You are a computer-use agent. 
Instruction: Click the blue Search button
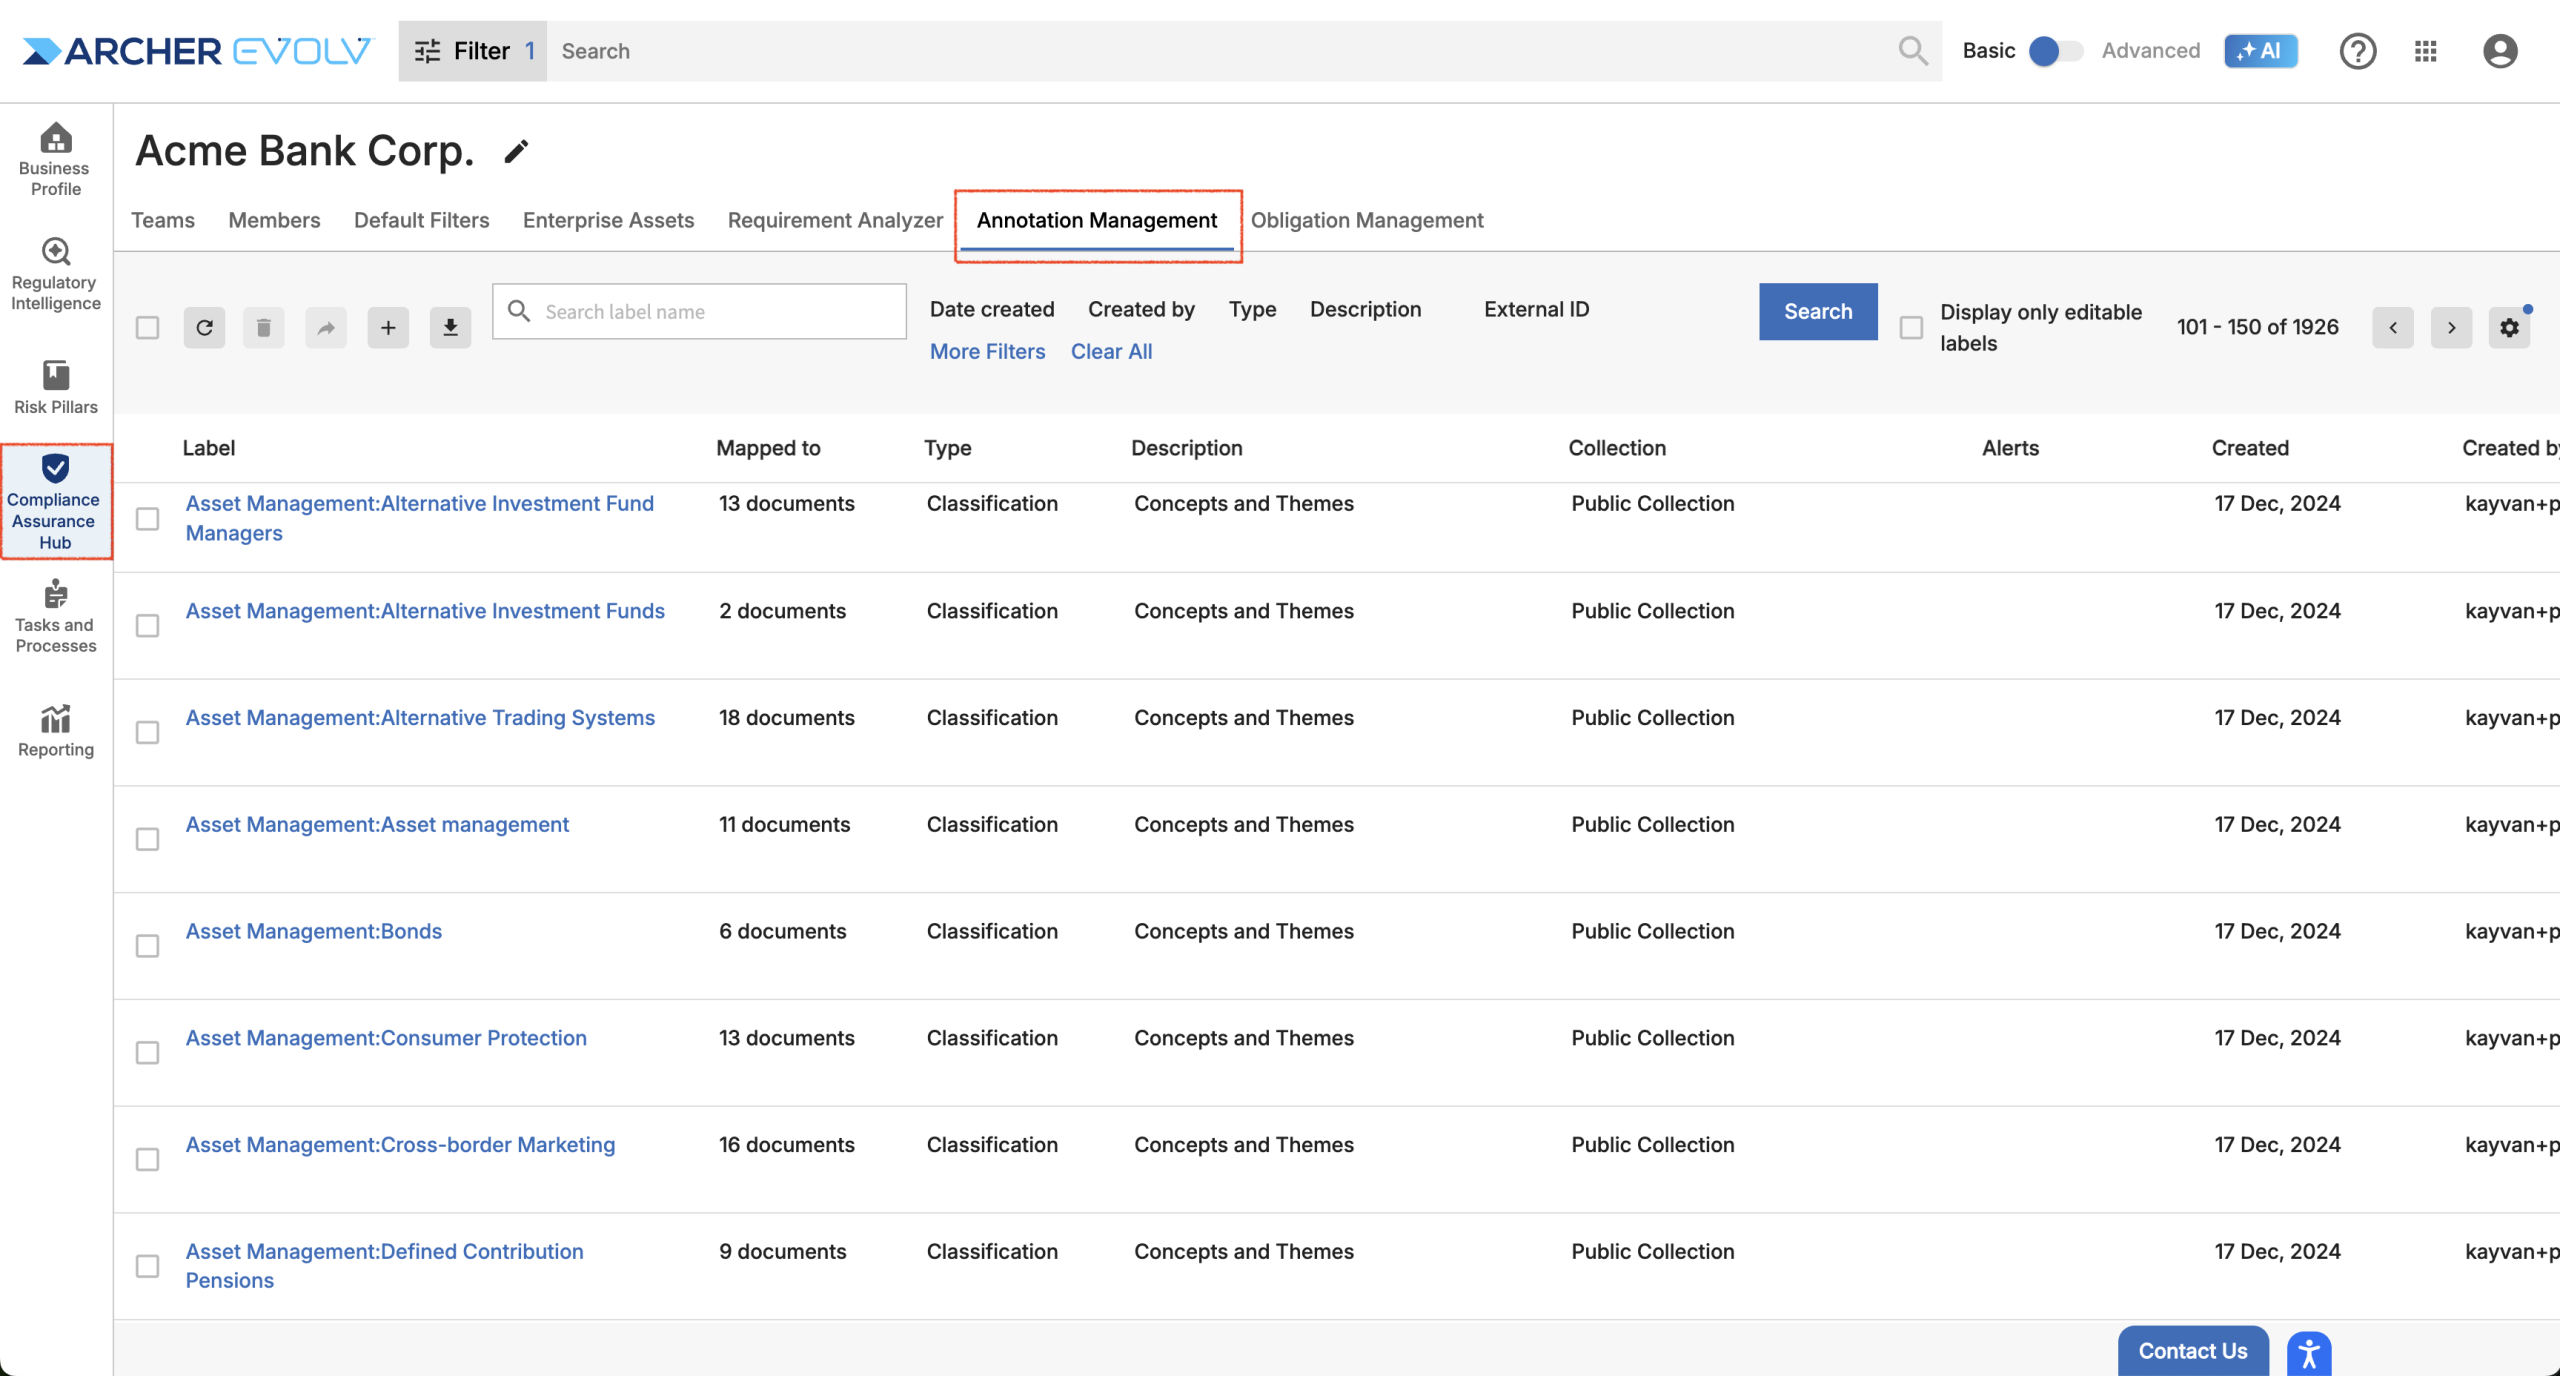tap(1817, 311)
